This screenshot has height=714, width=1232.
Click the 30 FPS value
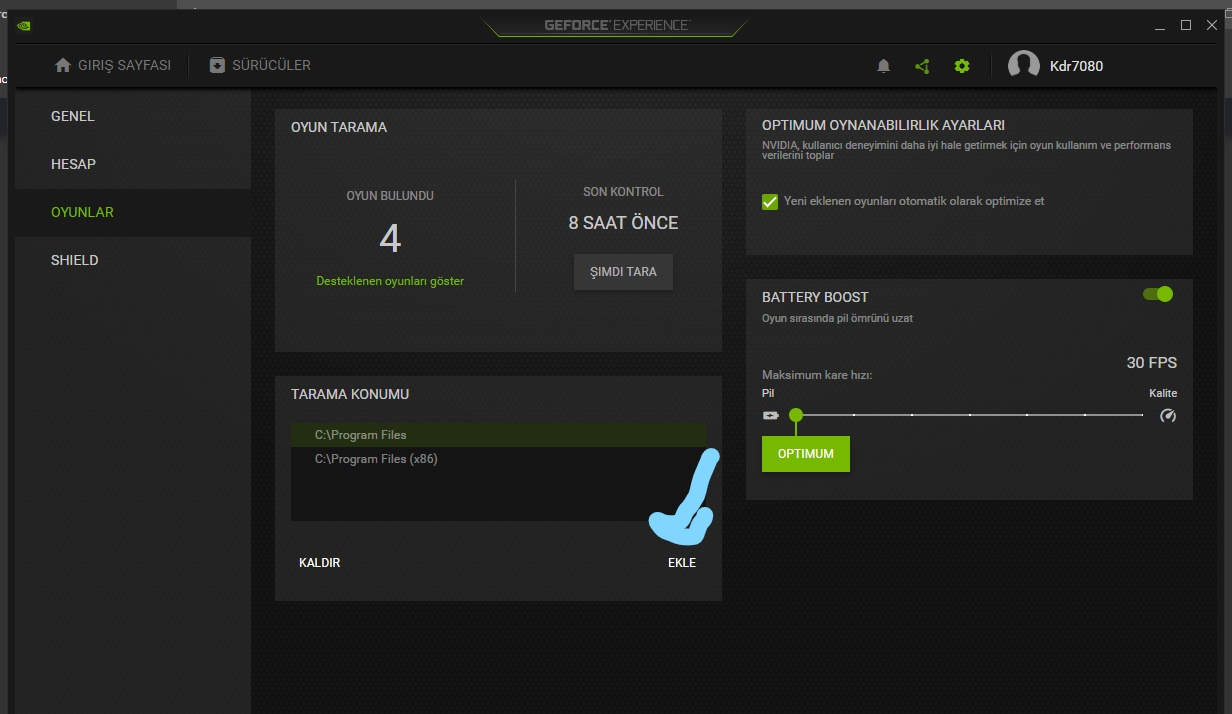[1152, 363]
